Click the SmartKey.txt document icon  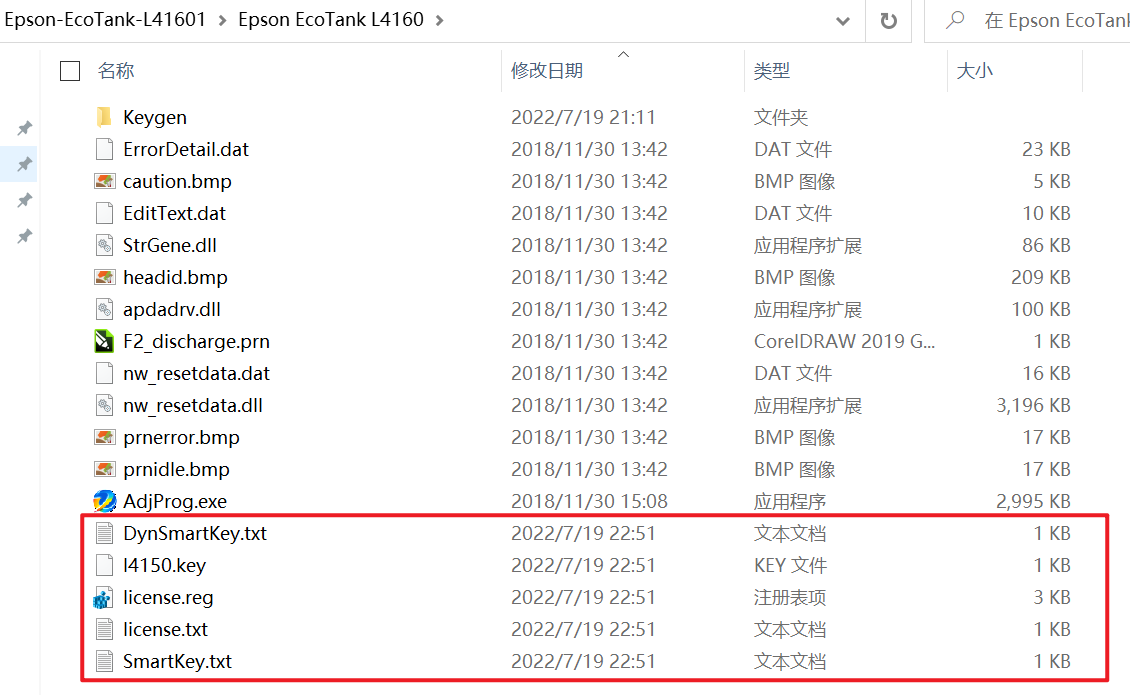104,661
